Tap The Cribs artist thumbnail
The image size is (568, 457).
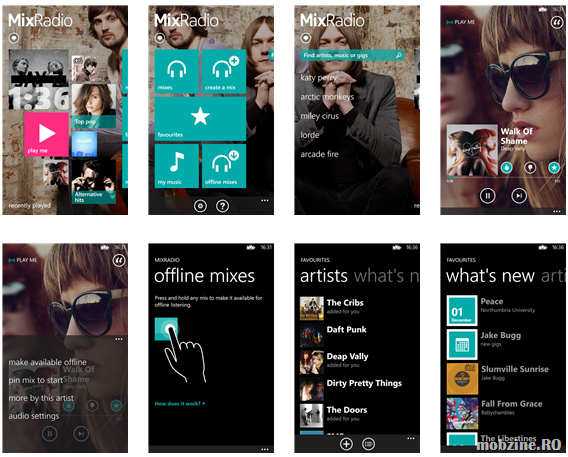(x=312, y=309)
